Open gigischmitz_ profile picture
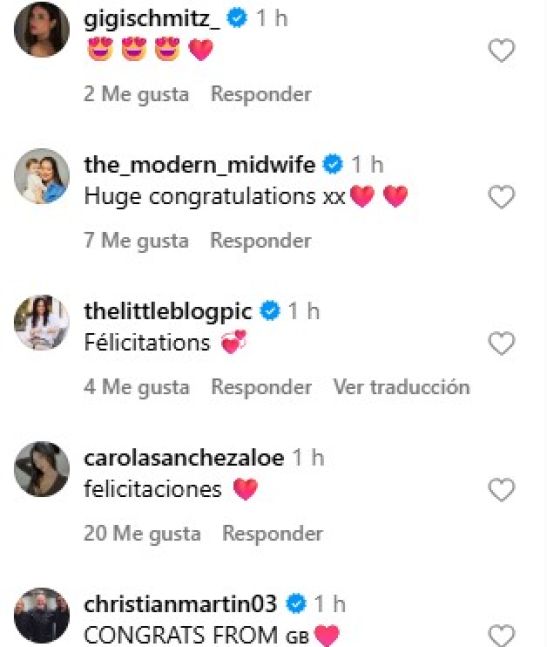Image resolution: width=547 pixels, height=647 pixels. [x=42, y=29]
